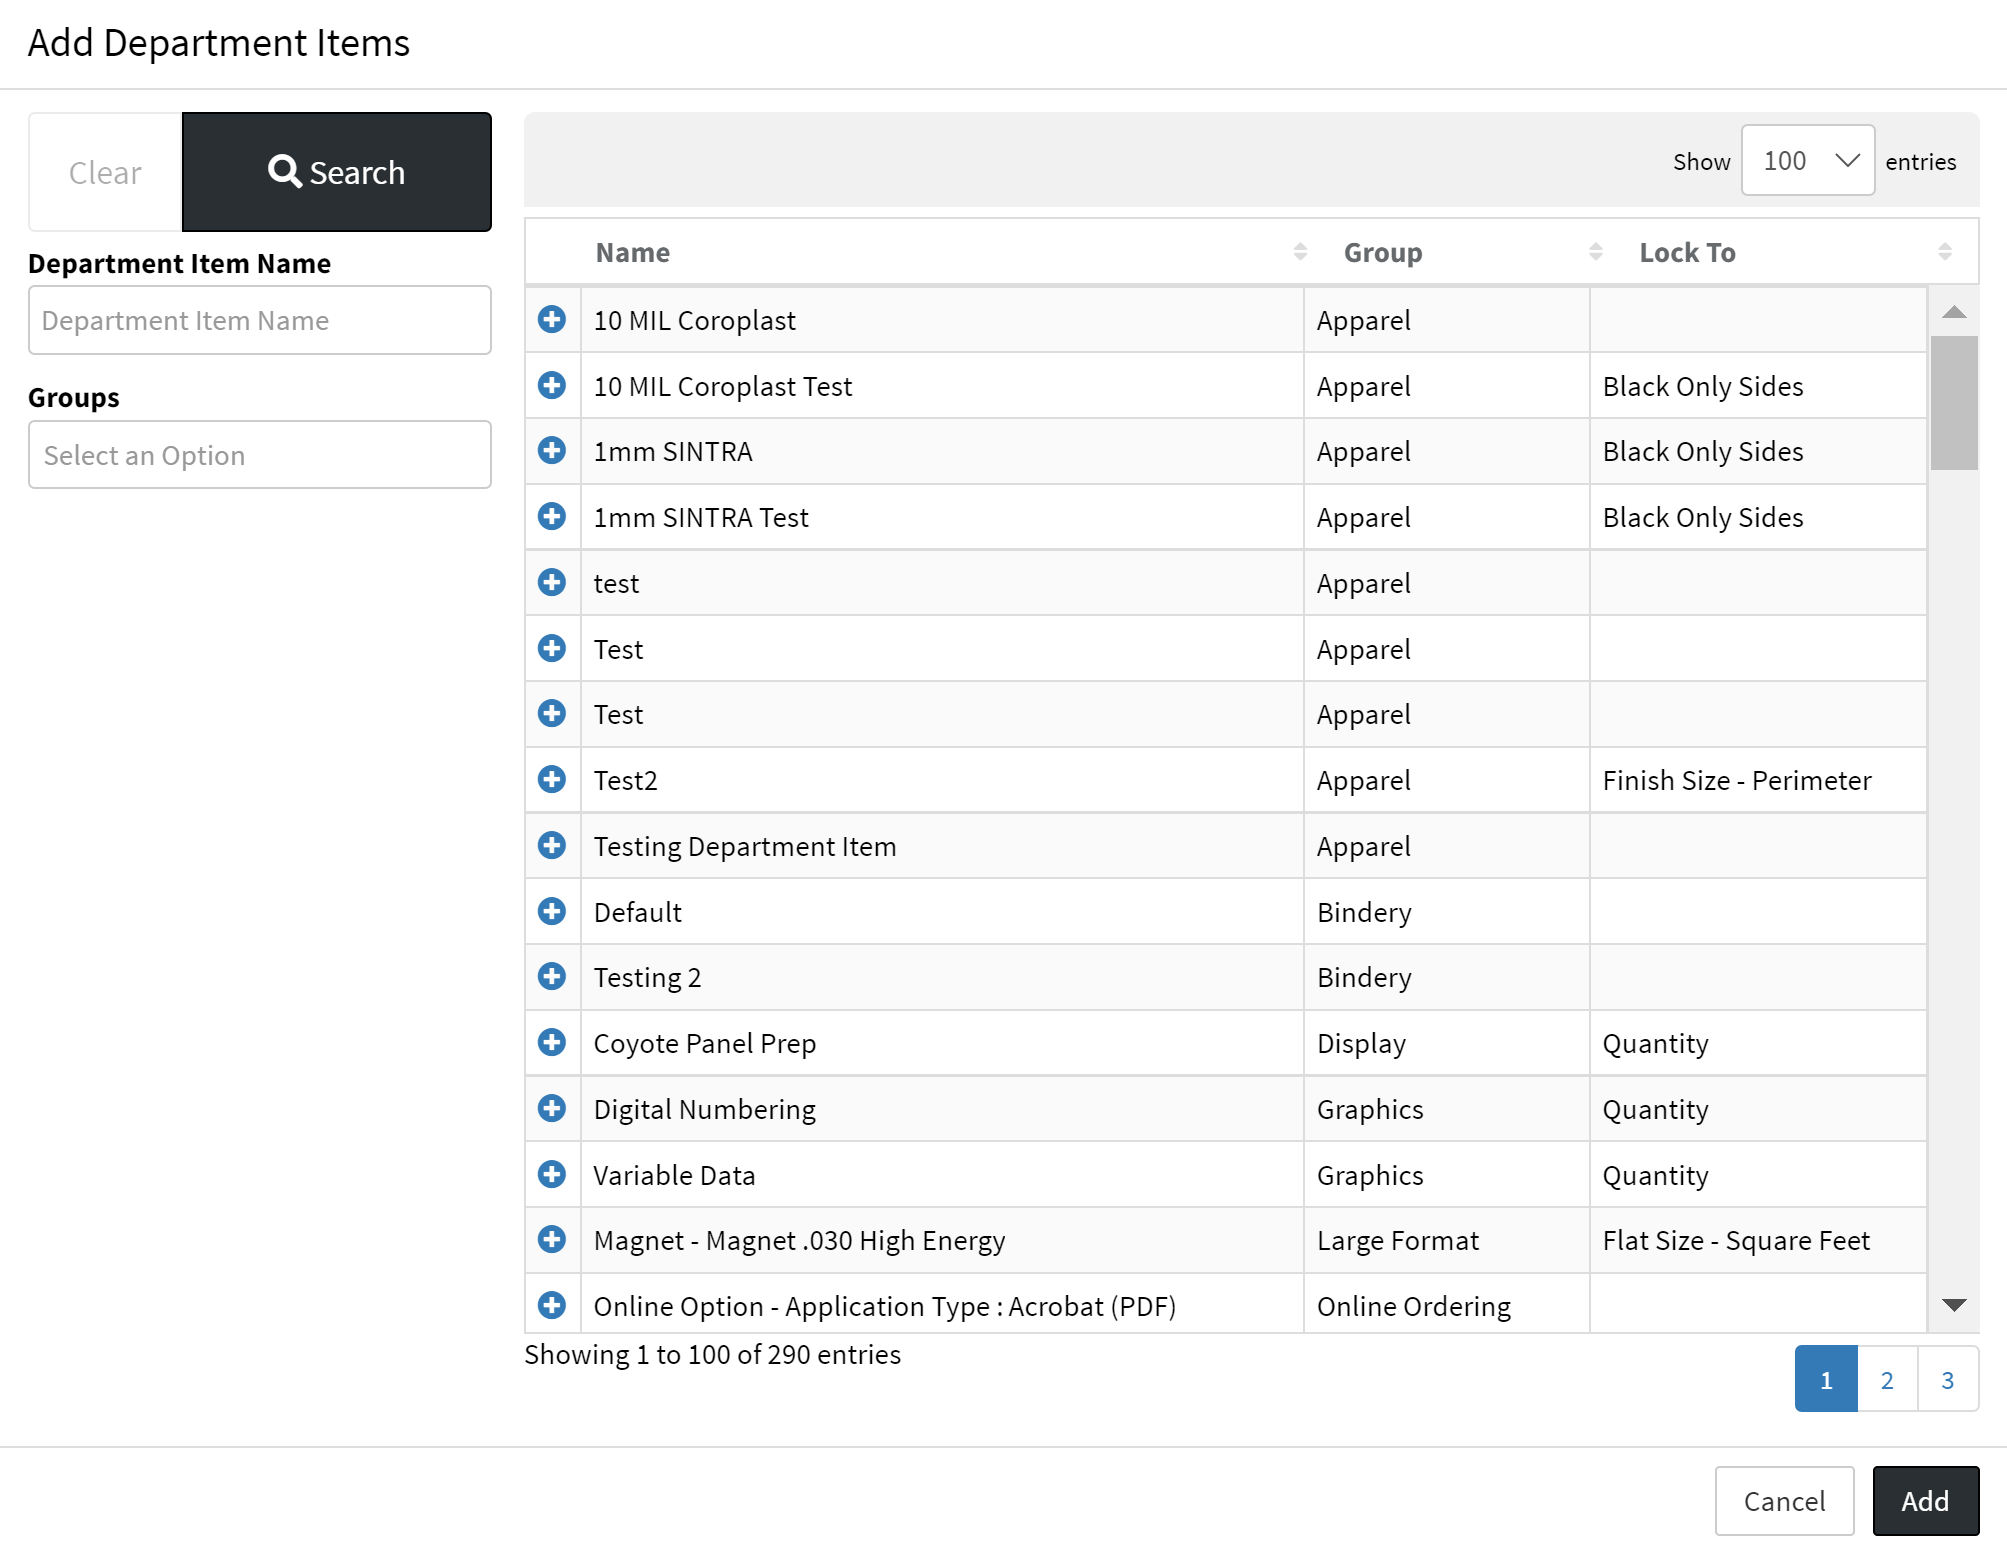Click plus icon for Coyote Panel Prep
Viewport: 2007px width, 1548px height.
[551, 1043]
